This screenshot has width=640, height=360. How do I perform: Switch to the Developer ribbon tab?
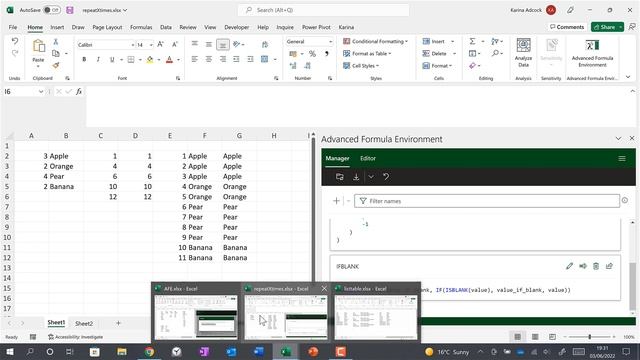point(236,27)
